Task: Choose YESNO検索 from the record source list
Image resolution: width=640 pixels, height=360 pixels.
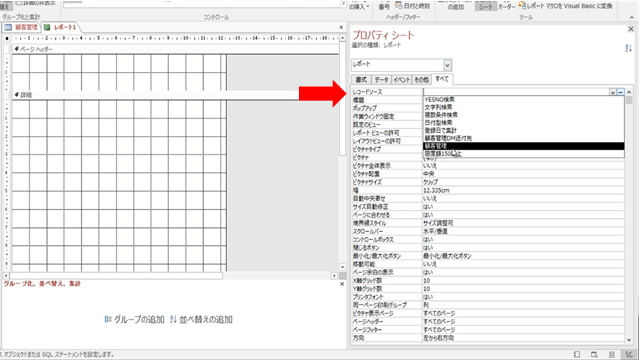Action: pos(524,100)
